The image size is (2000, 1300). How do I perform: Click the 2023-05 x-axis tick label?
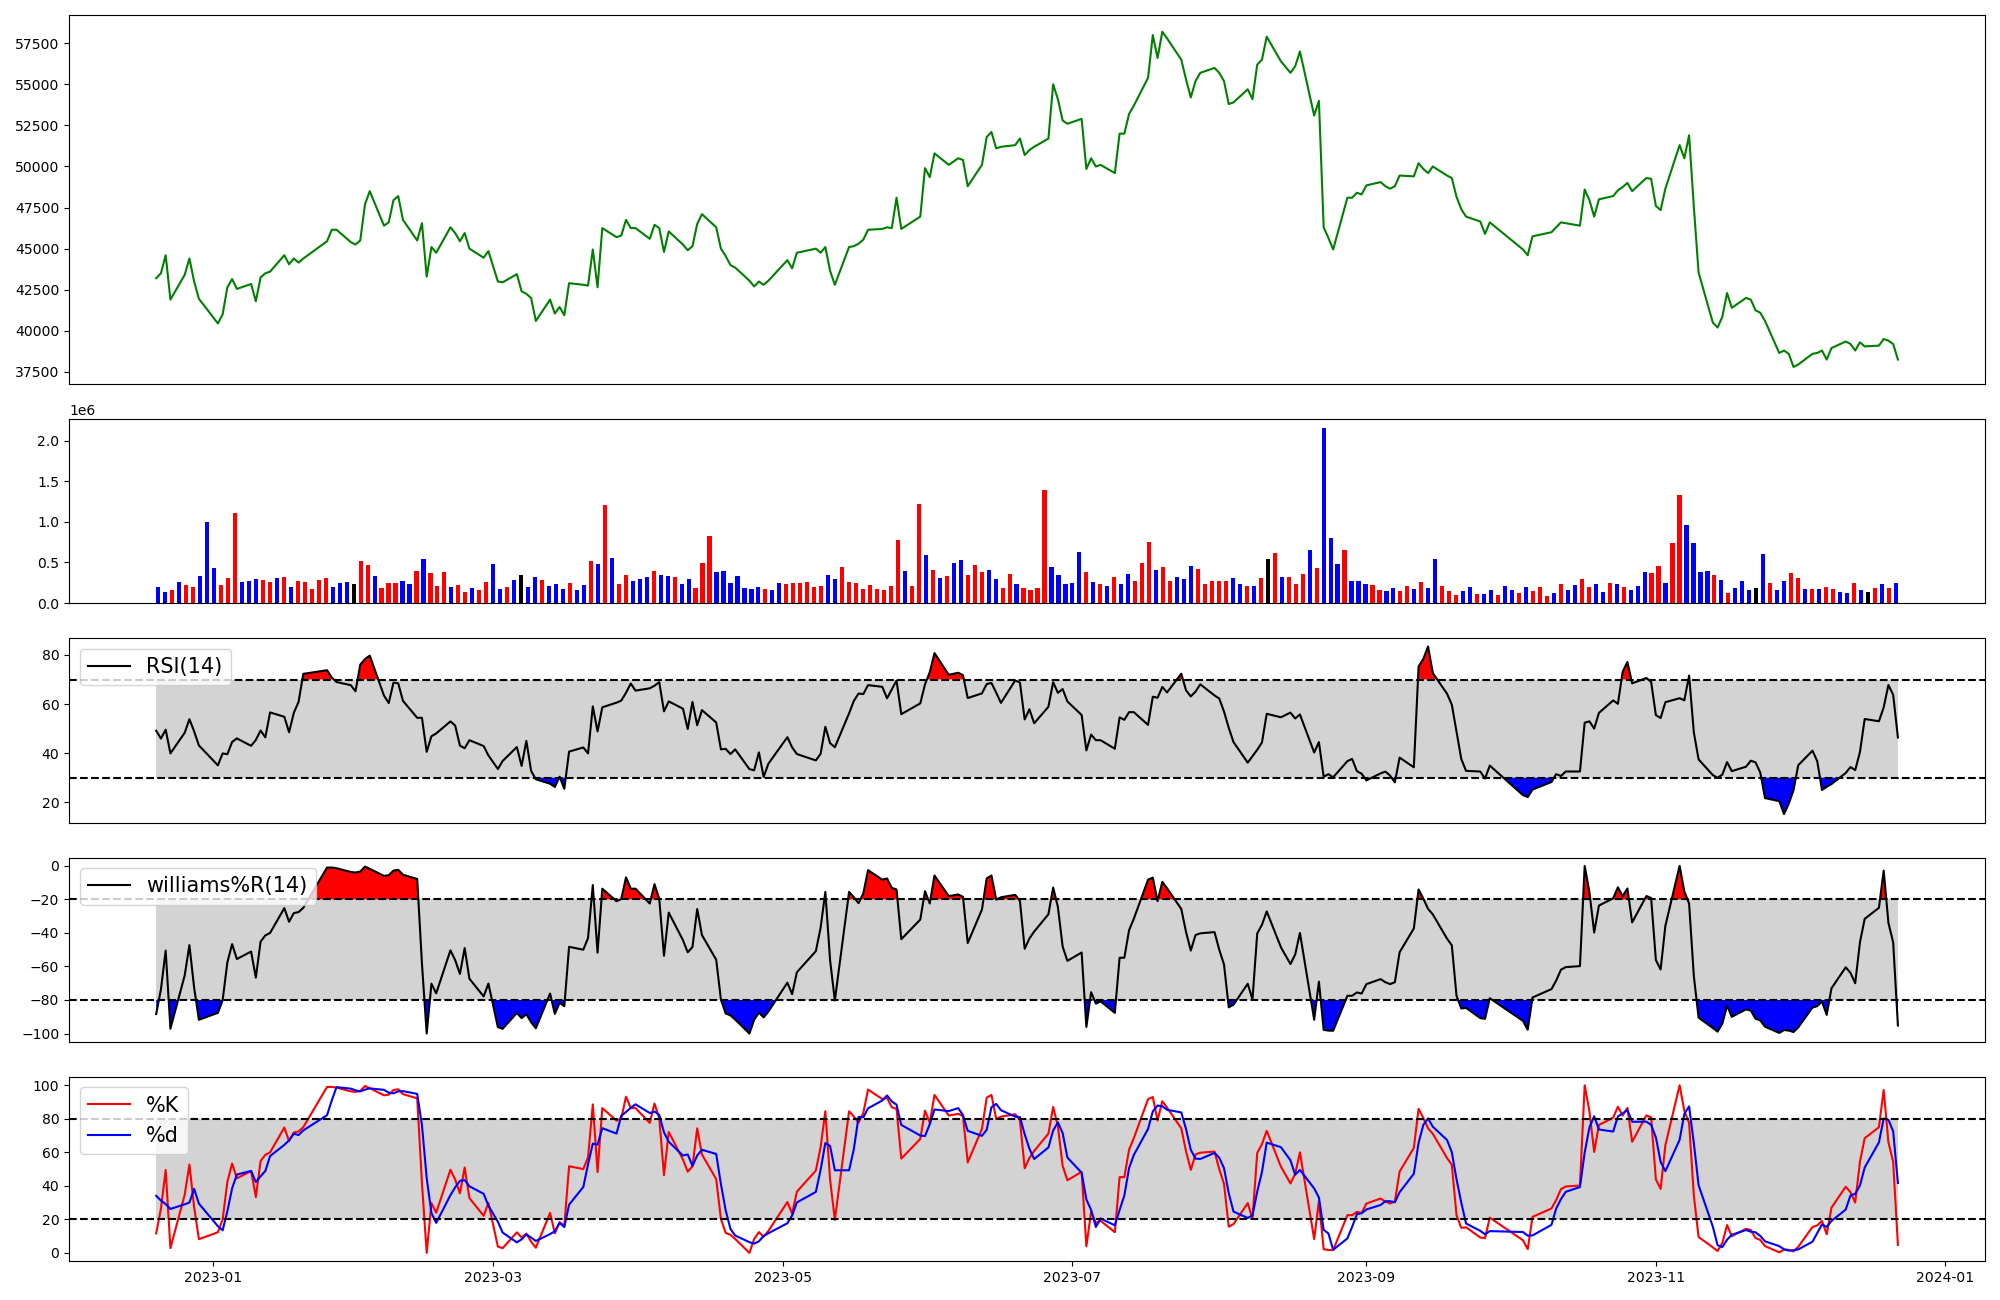pyautogui.click(x=783, y=1277)
